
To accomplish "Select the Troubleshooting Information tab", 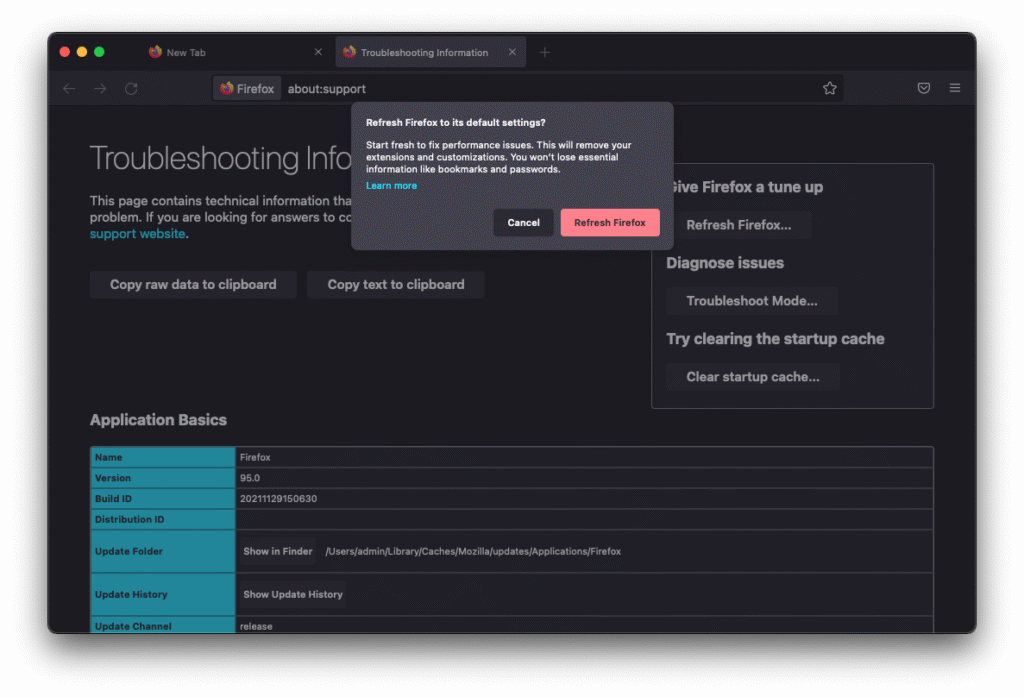I will pyautogui.click(x=424, y=53).
